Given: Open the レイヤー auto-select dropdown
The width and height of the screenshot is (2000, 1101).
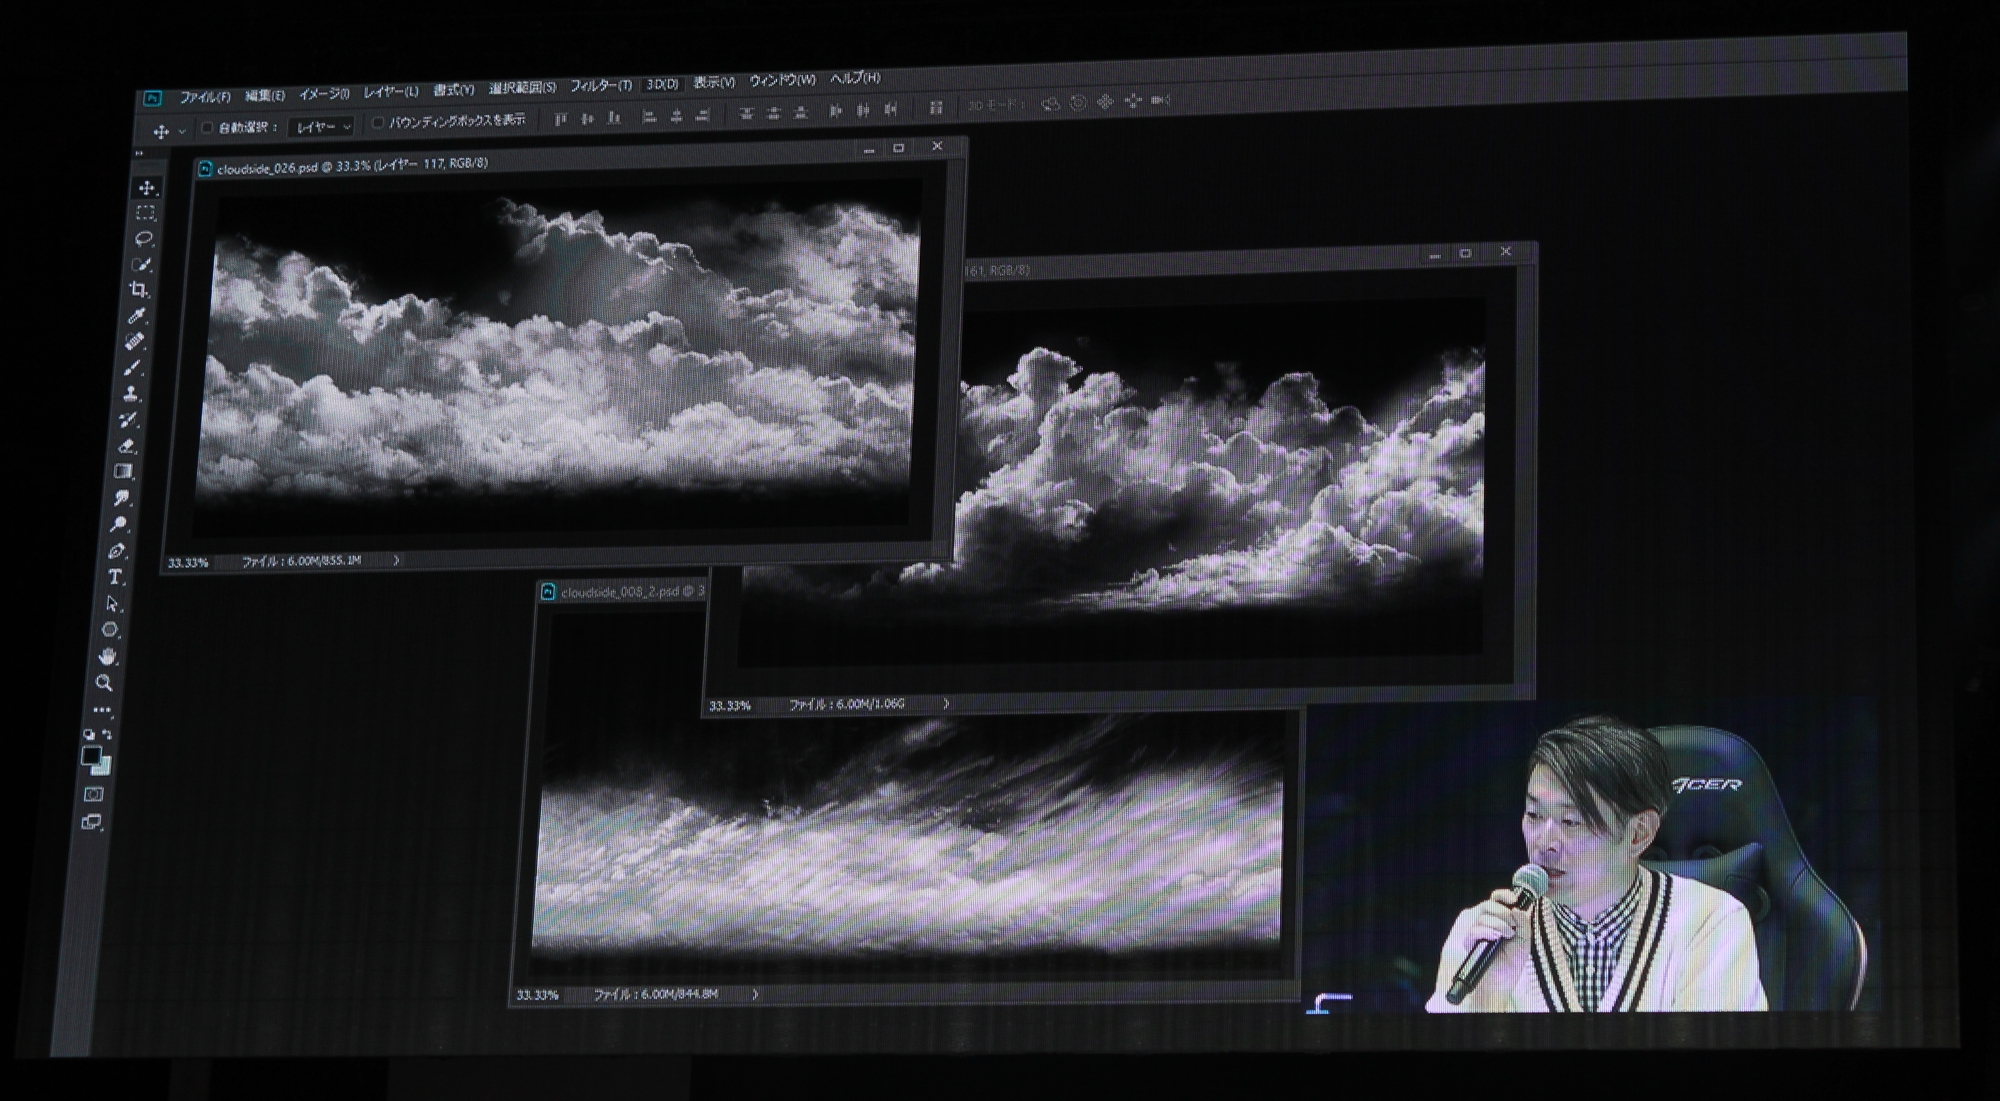Looking at the screenshot, I should tap(322, 127).
